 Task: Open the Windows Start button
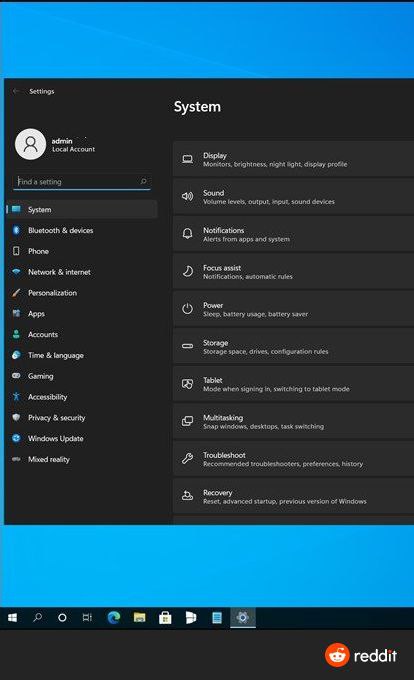tap(12, 617)
